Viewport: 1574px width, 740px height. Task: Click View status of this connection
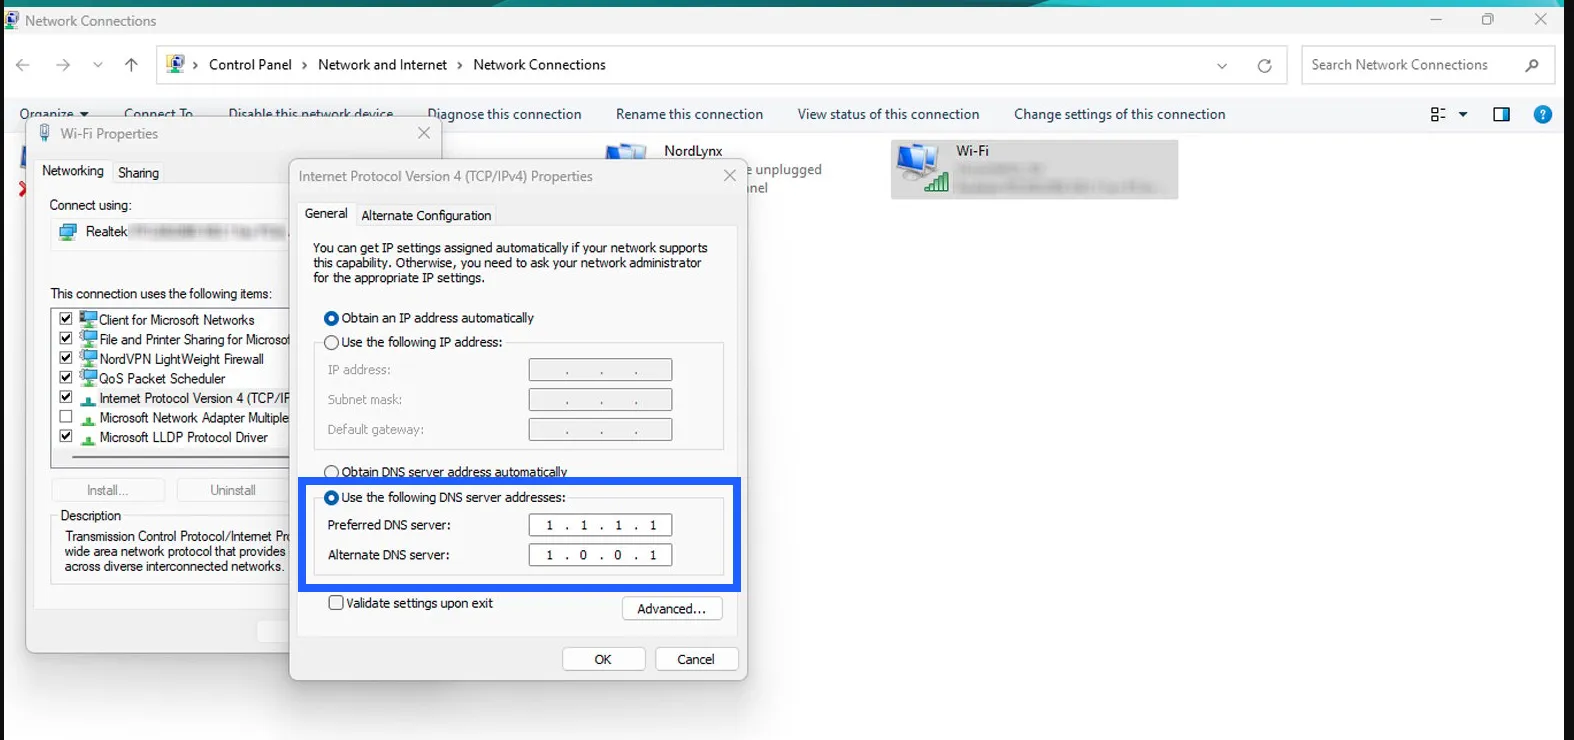(x=888, y=114)
